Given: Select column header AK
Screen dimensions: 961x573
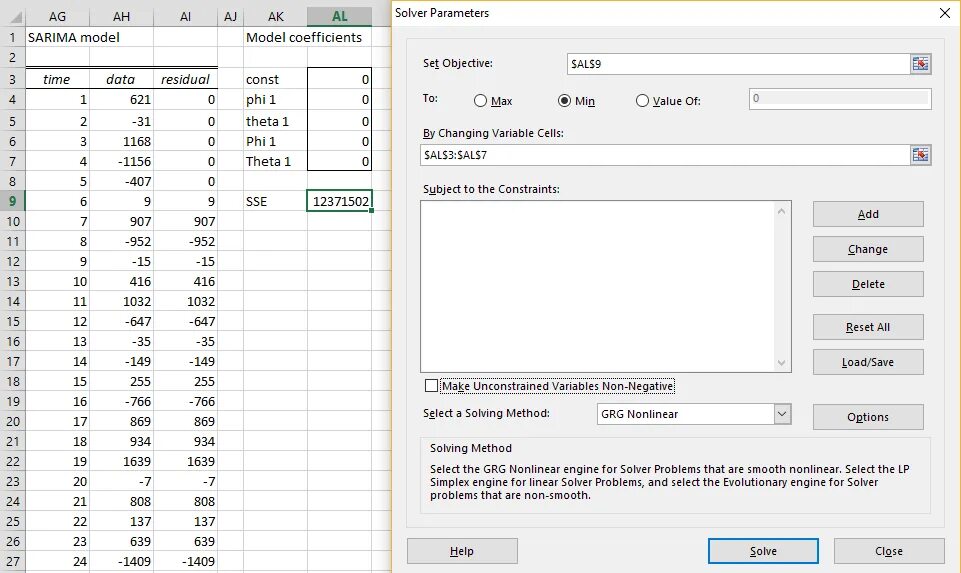Looking at the screenshot, I should pyautogui.click(x=276, y=17).
